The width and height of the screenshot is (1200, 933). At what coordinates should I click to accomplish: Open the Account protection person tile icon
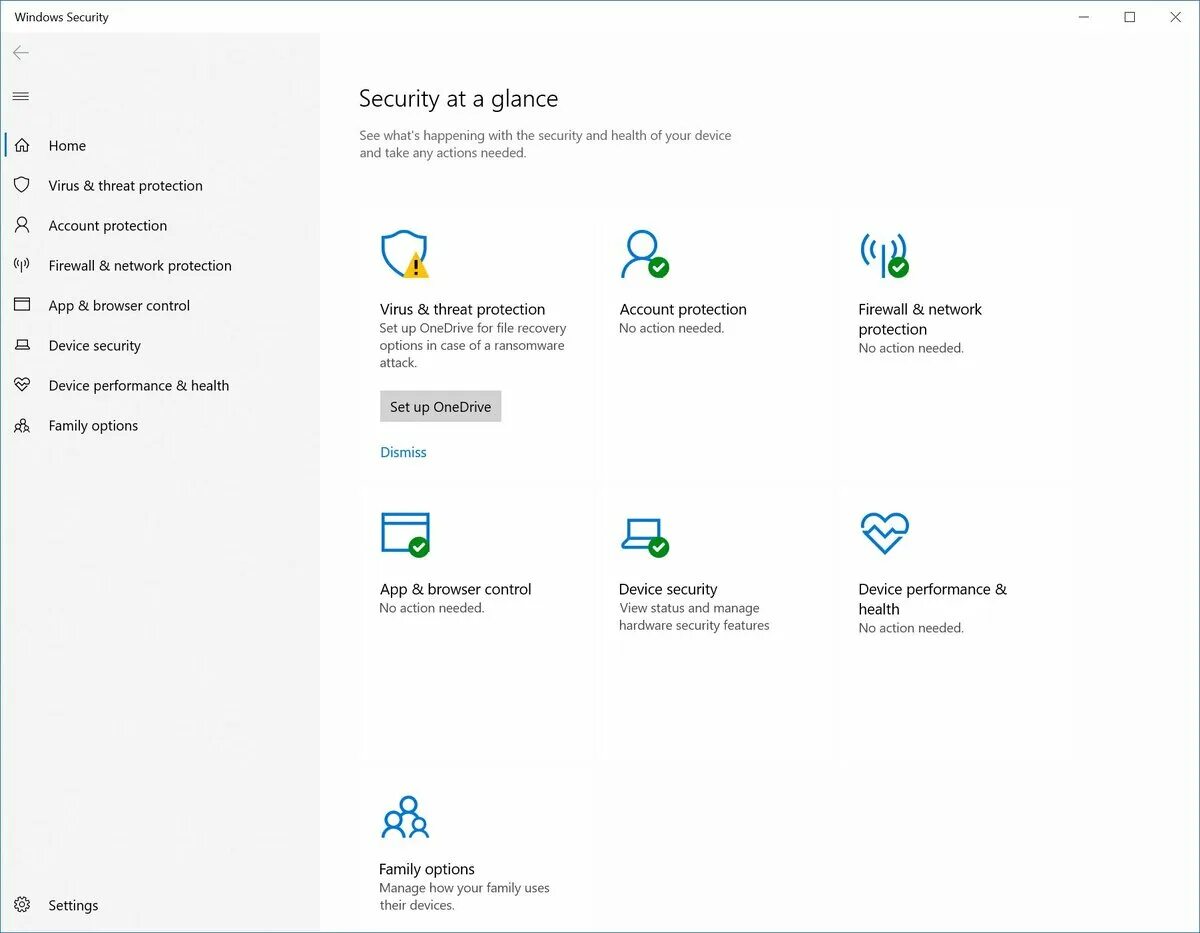[643, 254]
